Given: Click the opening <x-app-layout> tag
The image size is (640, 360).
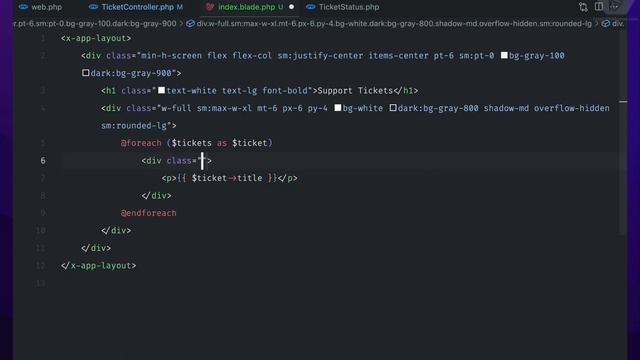Looking at the screenshot, I should point(96,38).
